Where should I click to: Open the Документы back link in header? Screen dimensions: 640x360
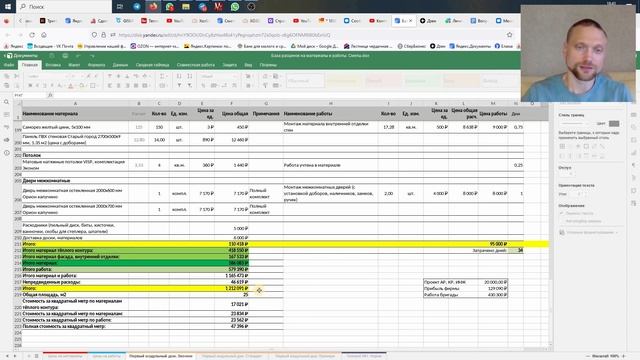pos(22,56)
